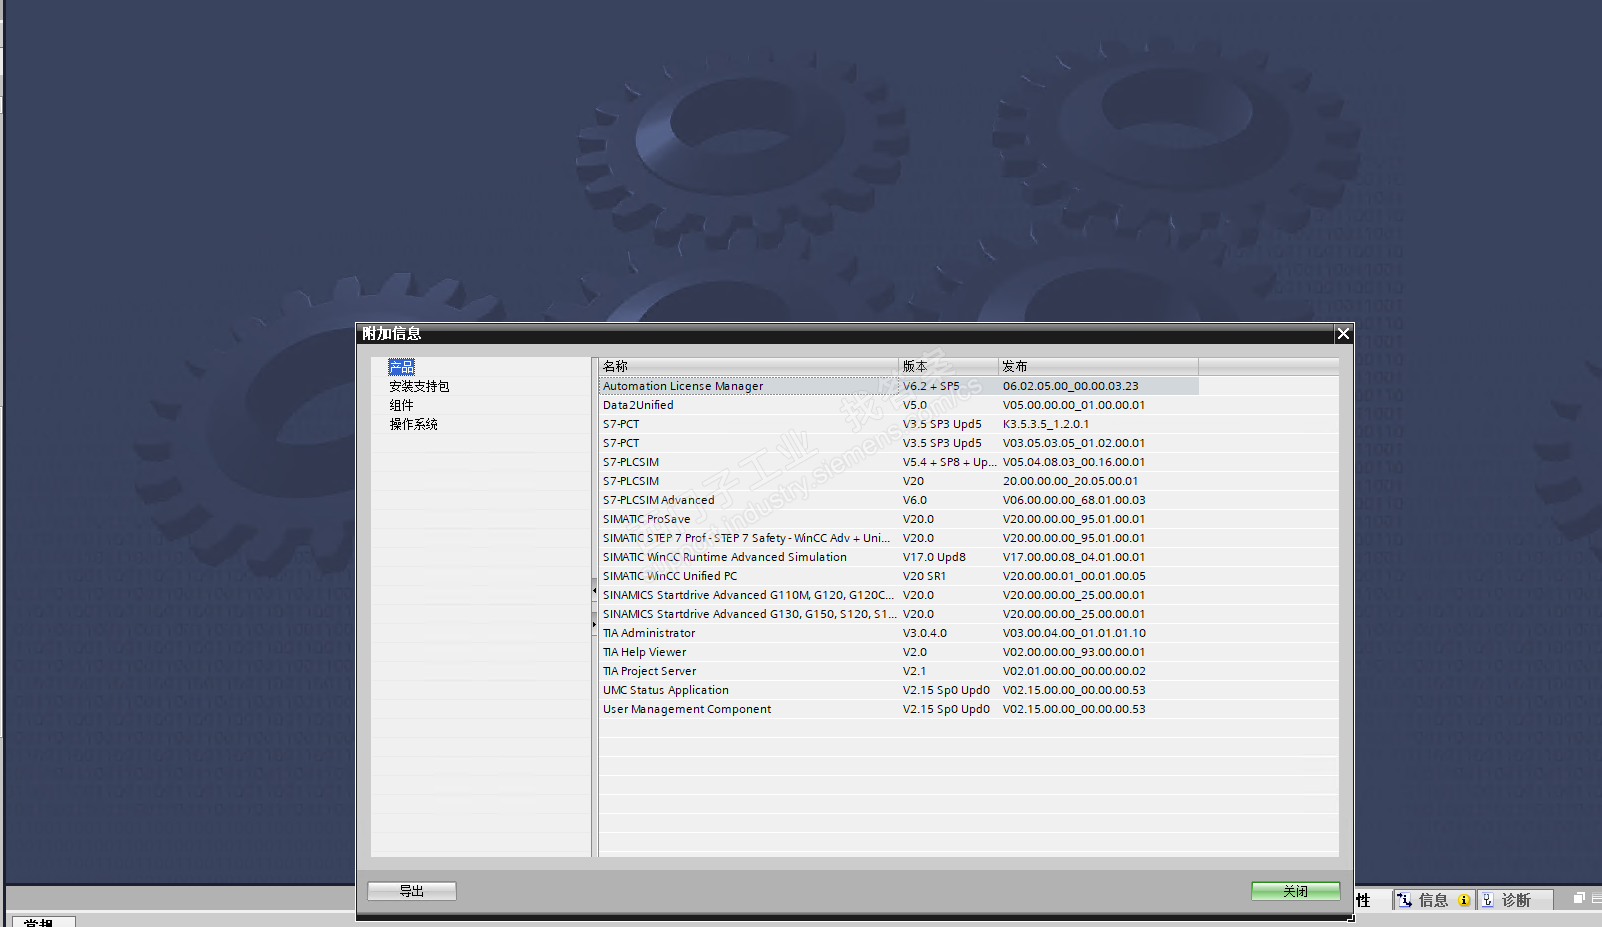This screenshot has width=1602, height=927.
Task: Click release V06.00.00.00_68.01.00.03
Action: [x=1074, y=500]
